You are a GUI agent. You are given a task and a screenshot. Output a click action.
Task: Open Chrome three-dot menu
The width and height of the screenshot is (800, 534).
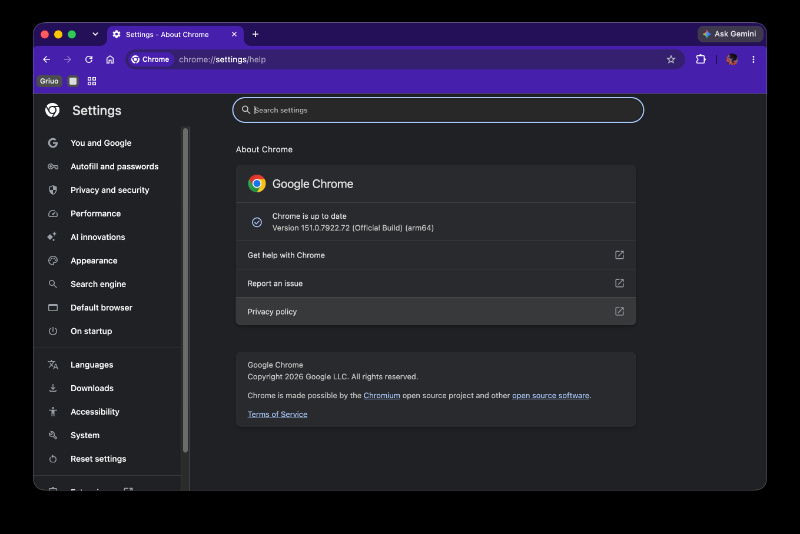[x=753, y=60]
